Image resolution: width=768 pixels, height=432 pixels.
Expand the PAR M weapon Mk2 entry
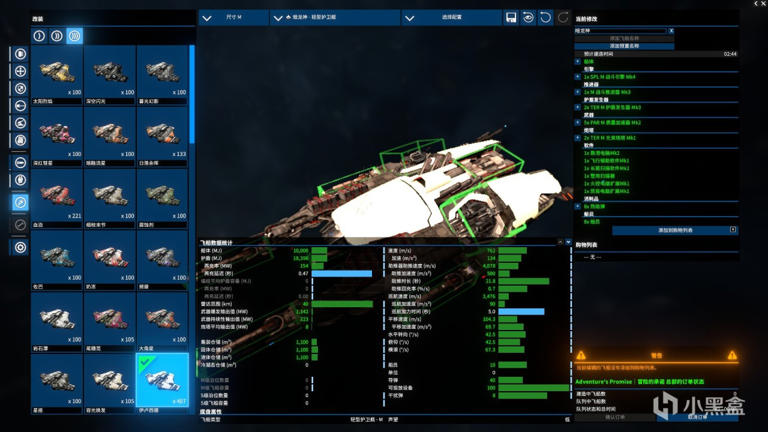pyautogui.click(x=578, y=123)
